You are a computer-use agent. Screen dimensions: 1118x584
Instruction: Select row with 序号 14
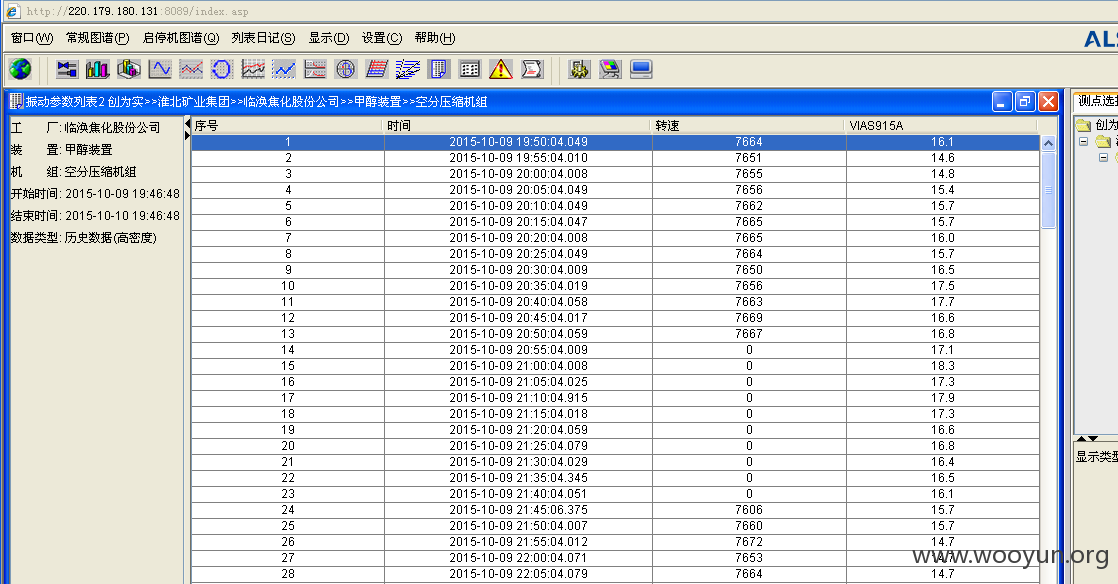(x=615, y=350)
